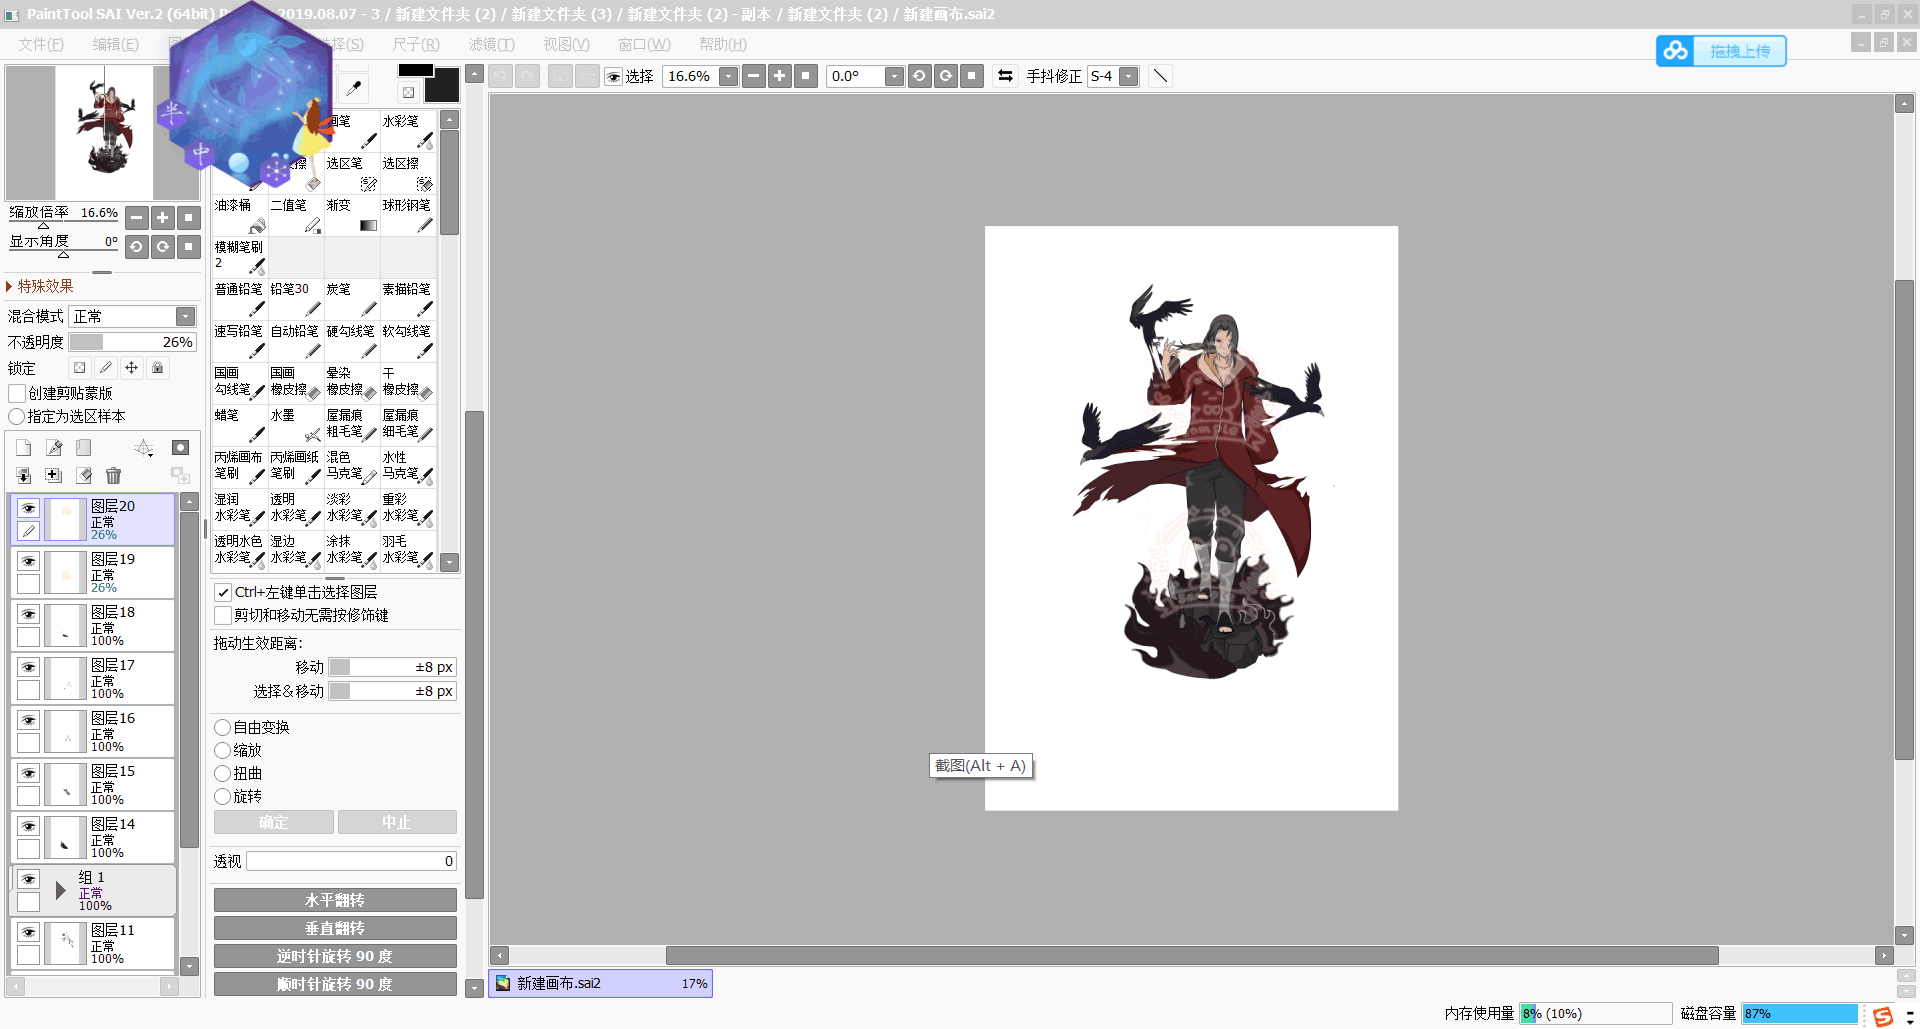Open the 帮助(H) help menu
The height and width of the screenshot is (1029, 1920).
point(723,44)
